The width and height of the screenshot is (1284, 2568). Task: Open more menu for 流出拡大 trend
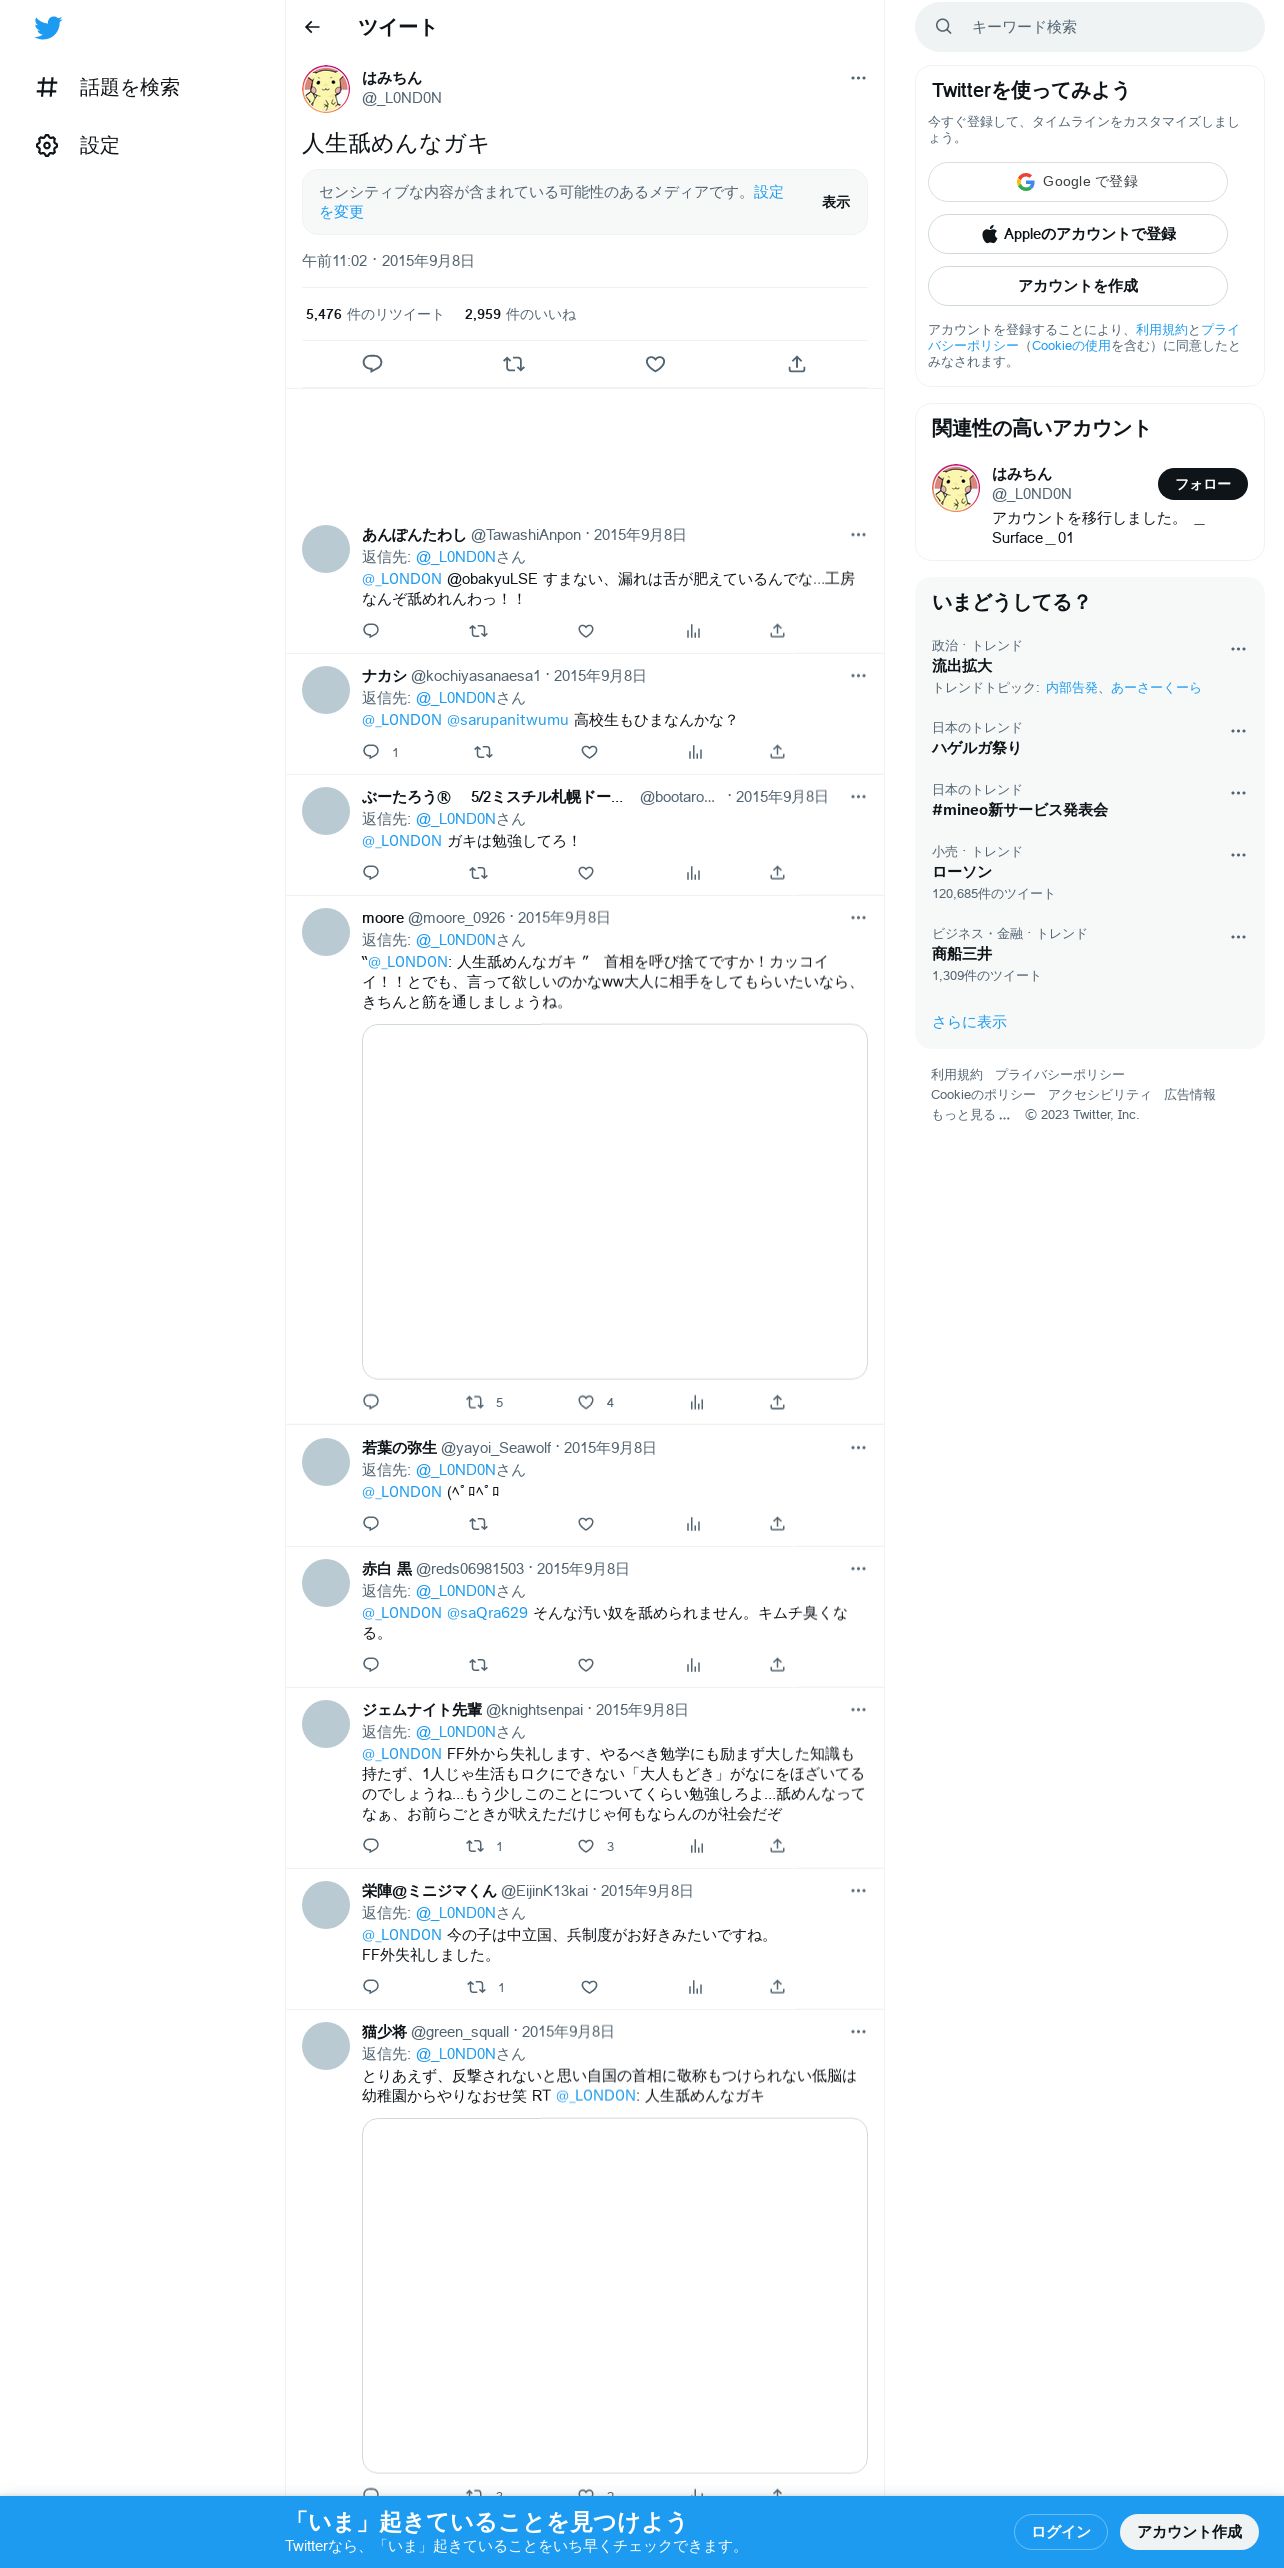pyautogui.click(x=1238, y=649)
